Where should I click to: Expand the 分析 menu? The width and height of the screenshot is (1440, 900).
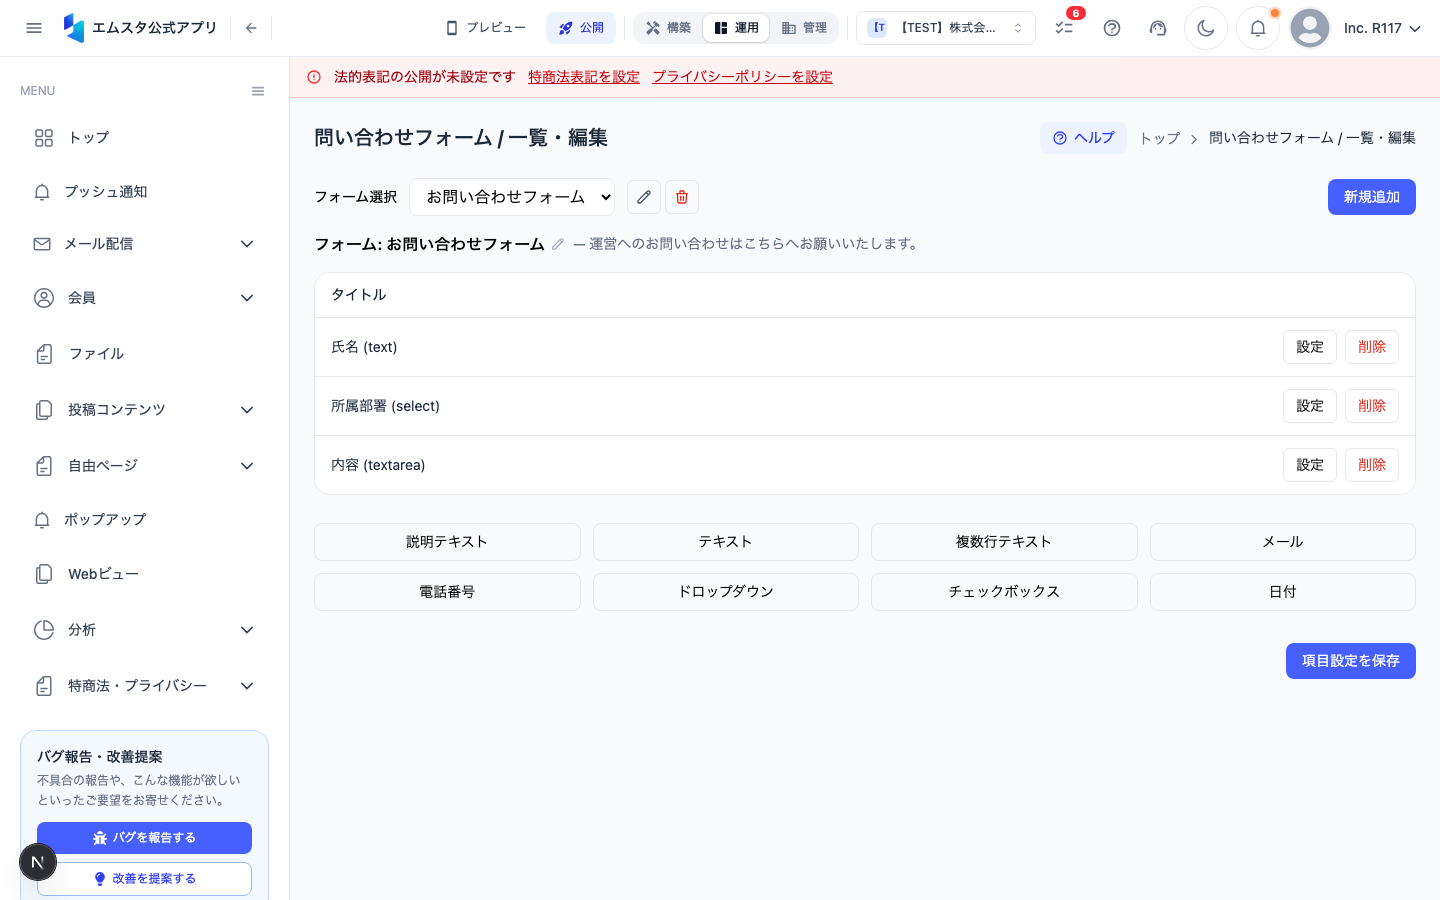(x=145, y=630)
